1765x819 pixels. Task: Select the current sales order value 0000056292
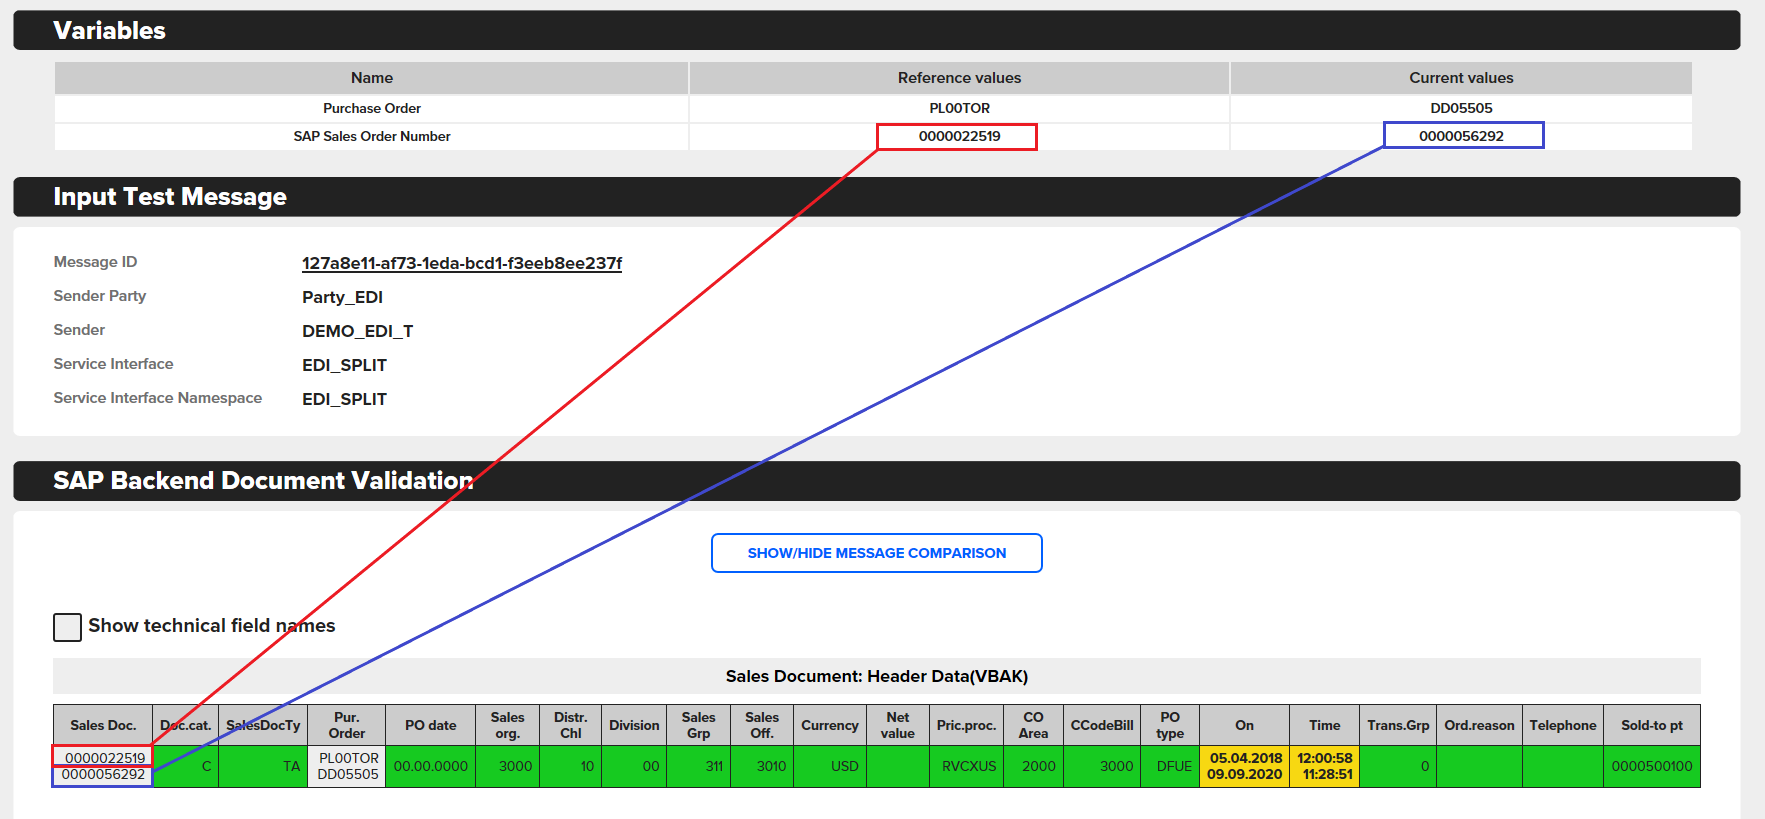point(1461,136)
